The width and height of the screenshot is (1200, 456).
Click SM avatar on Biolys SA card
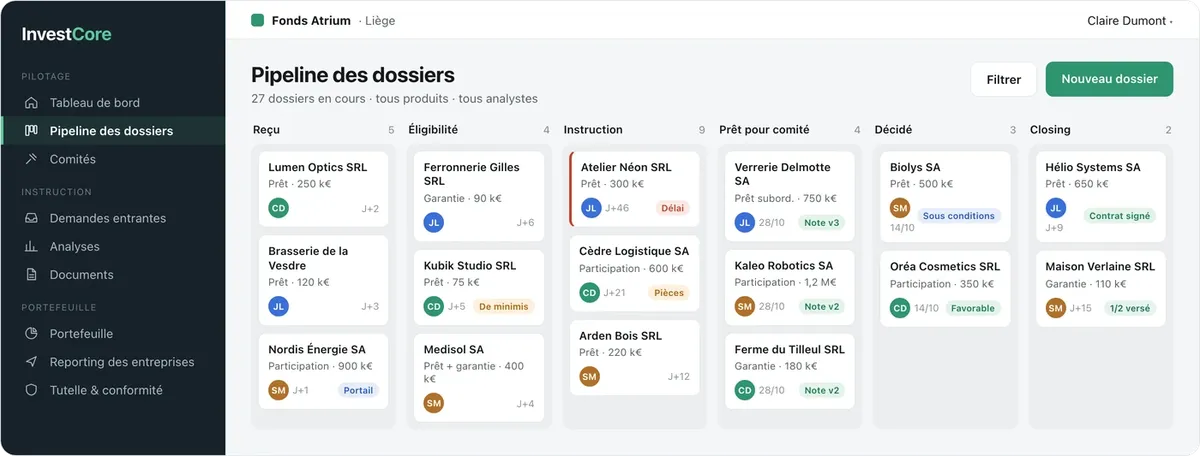[900, 208]
